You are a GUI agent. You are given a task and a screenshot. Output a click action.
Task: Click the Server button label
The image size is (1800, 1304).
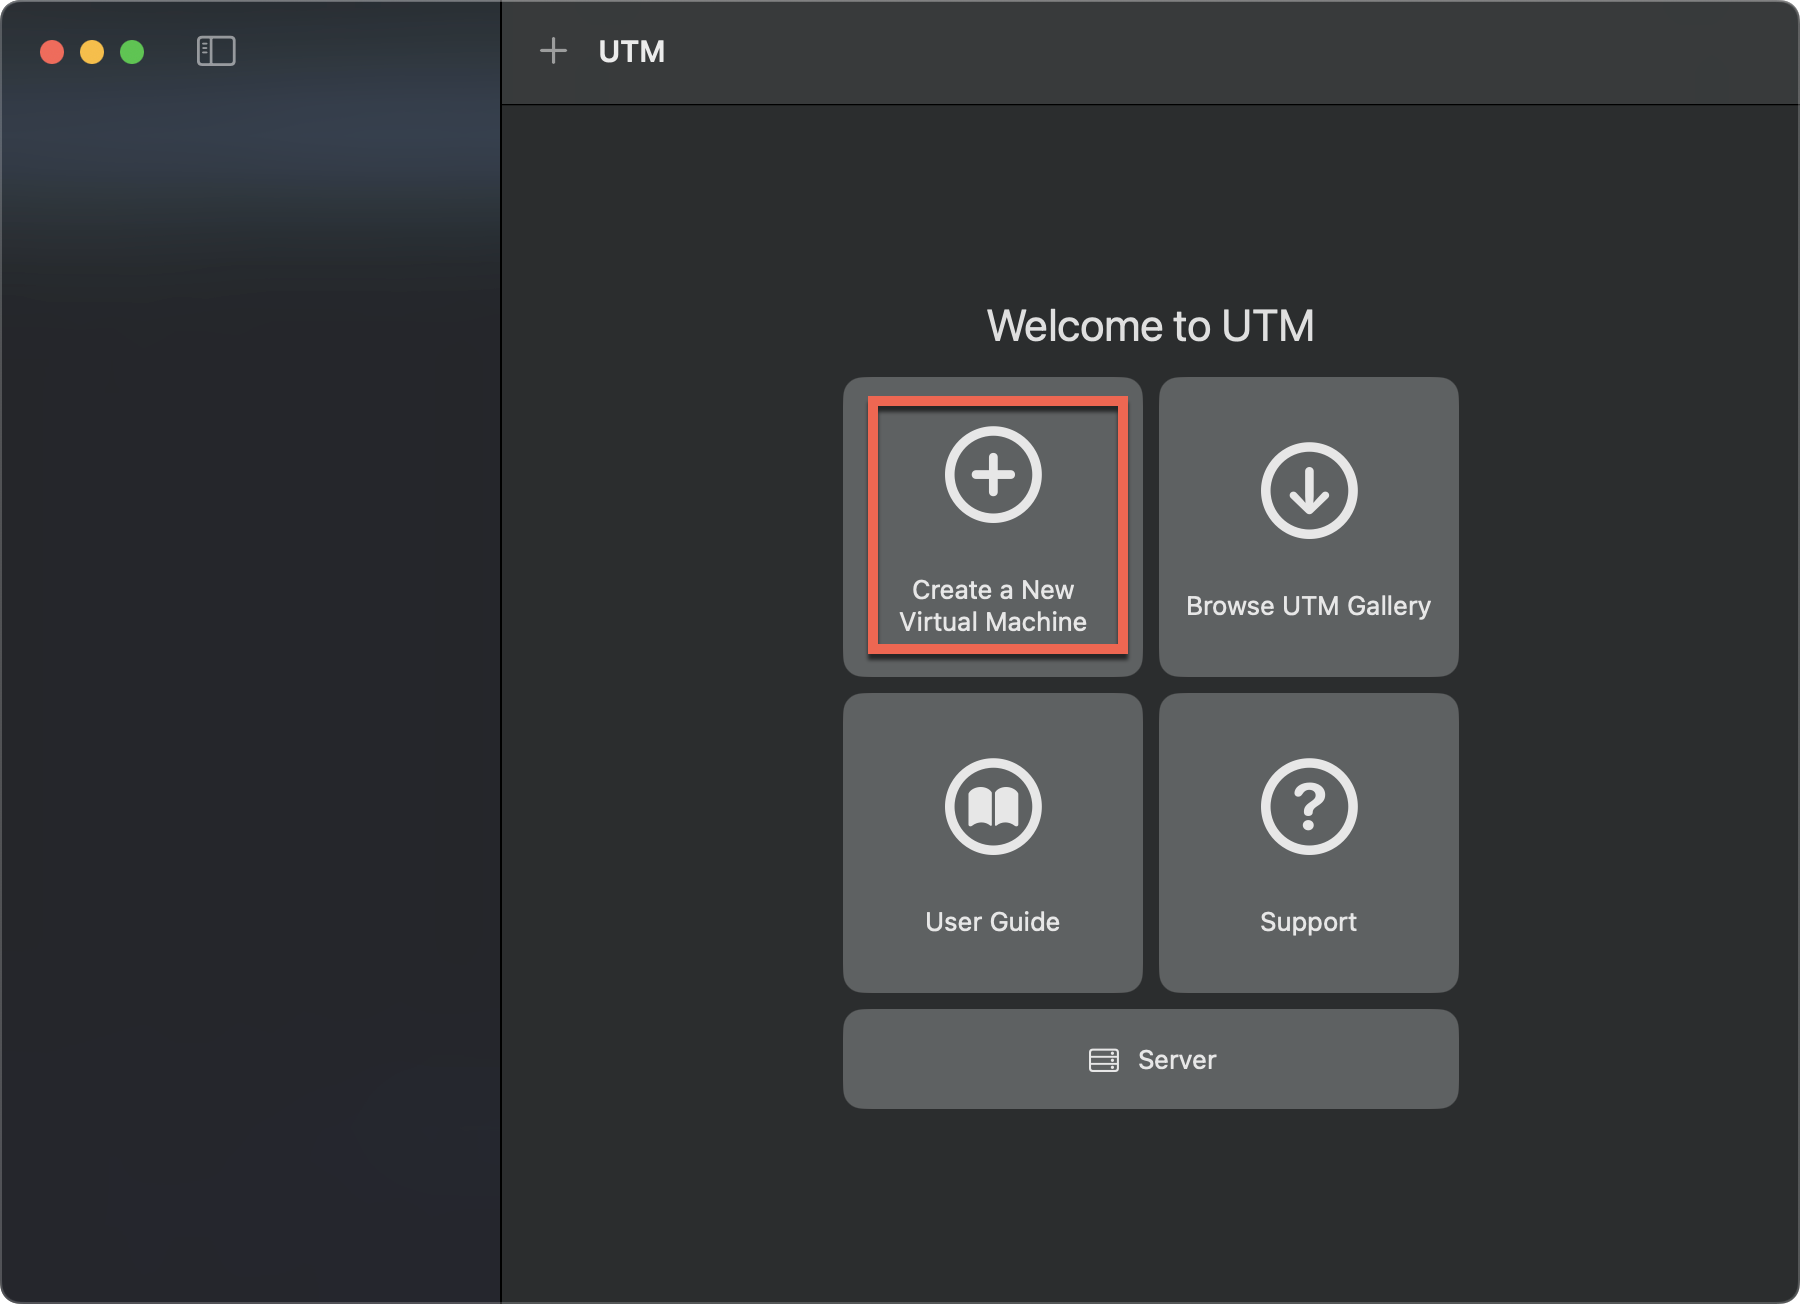1177,1060
